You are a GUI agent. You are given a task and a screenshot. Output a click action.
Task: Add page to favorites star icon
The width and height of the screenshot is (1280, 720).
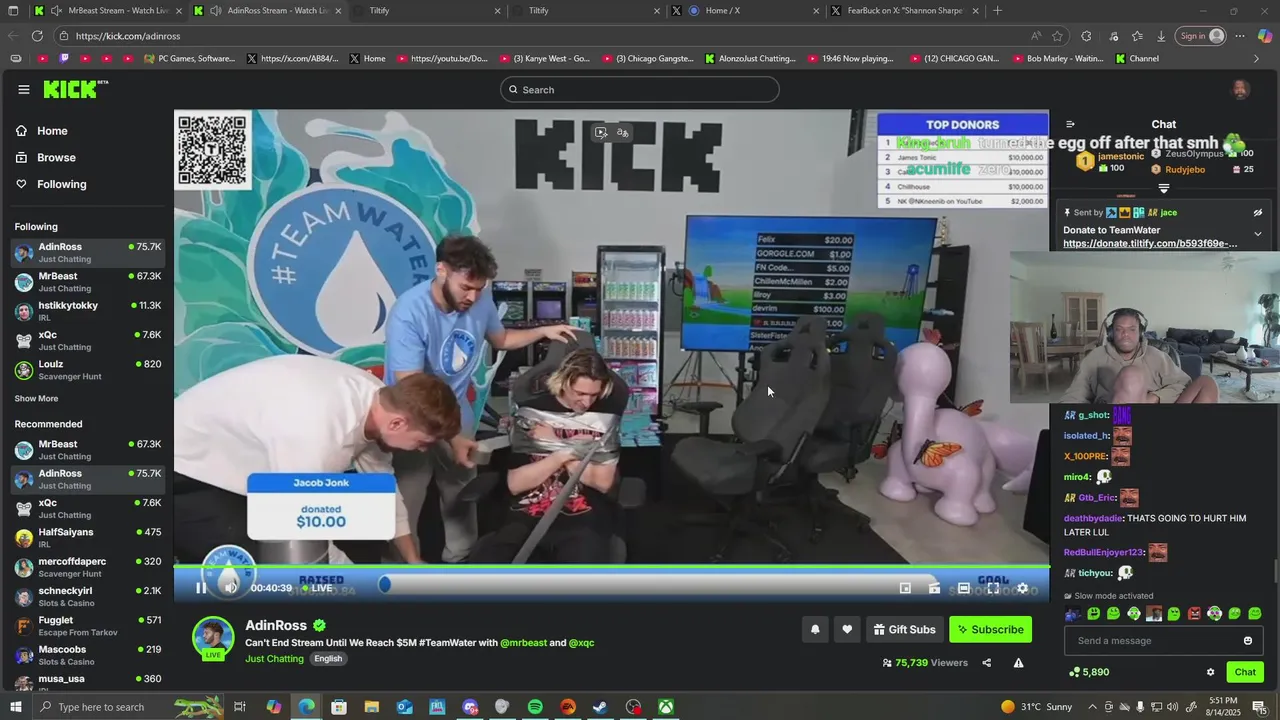1058,36
